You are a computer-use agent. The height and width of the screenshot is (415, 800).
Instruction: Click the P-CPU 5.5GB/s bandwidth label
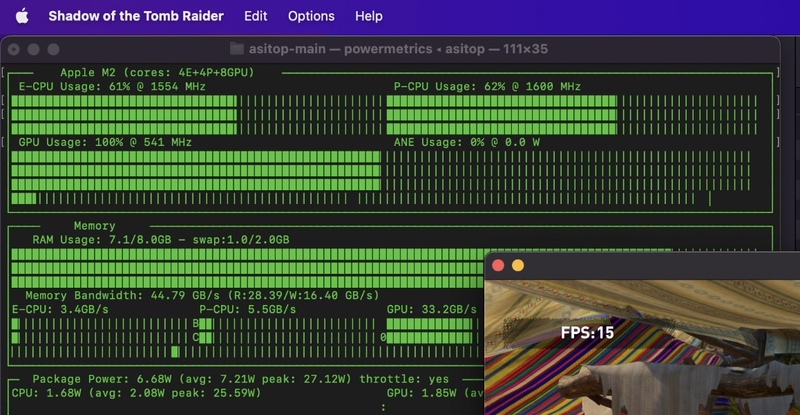(247, 309)
